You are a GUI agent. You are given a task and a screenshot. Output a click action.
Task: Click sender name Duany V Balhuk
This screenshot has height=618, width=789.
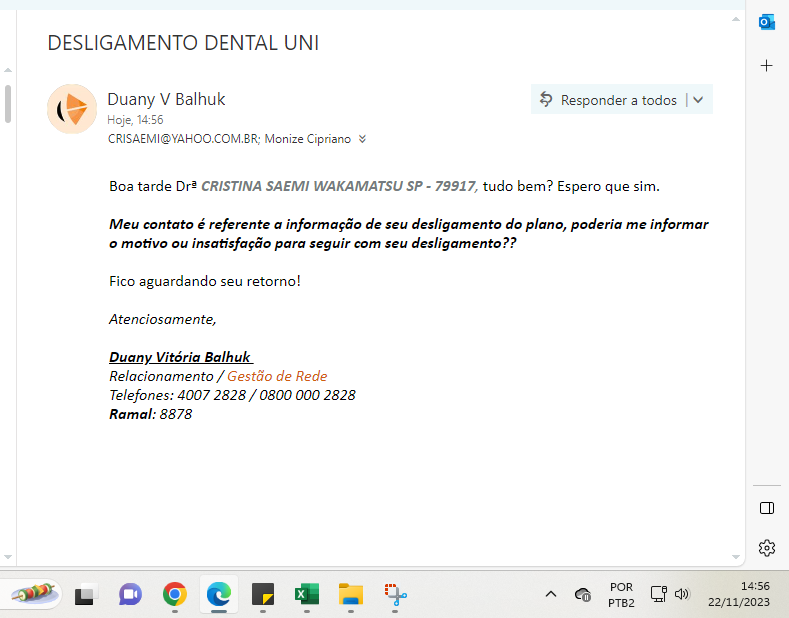[x=166, y=99]
